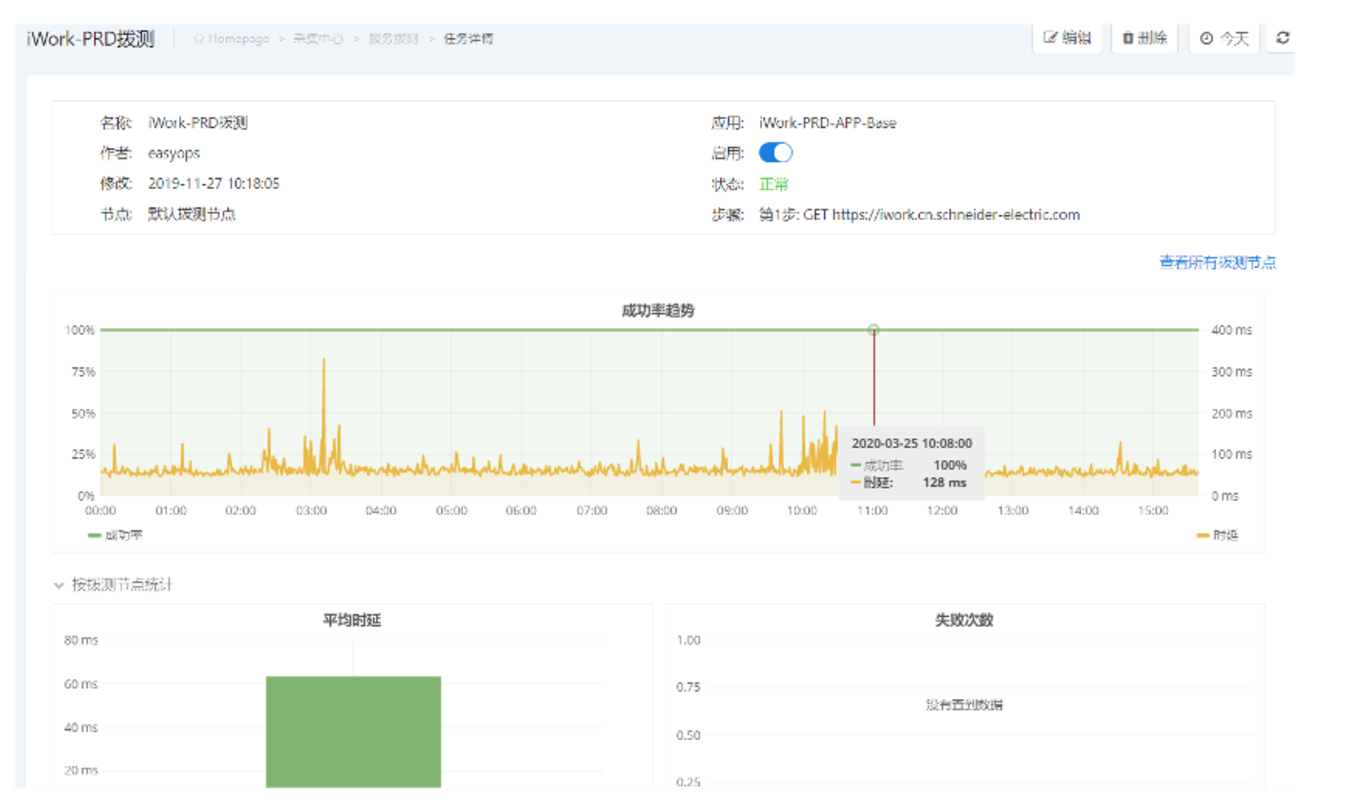
Task: Click the 失败次数 chart title
Action: (x=964, y=620)
